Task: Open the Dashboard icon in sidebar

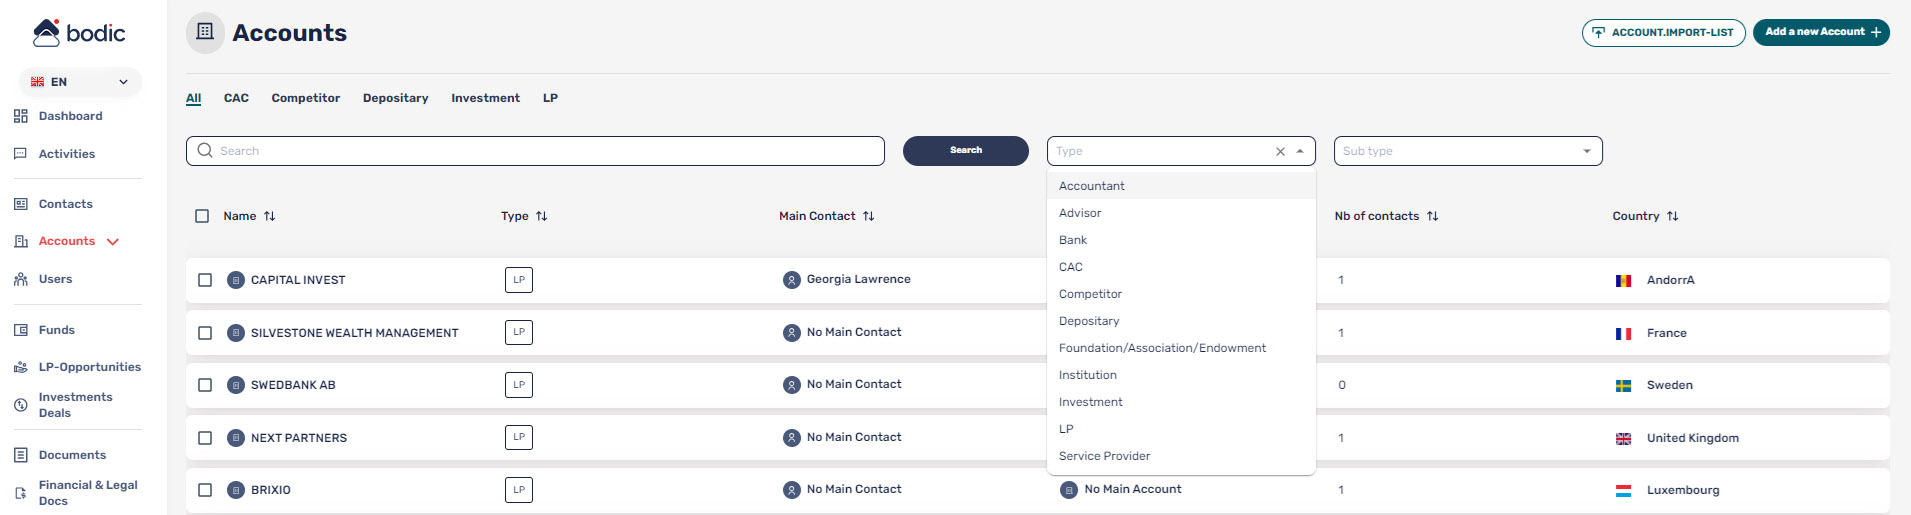Action: pos(21,116)
